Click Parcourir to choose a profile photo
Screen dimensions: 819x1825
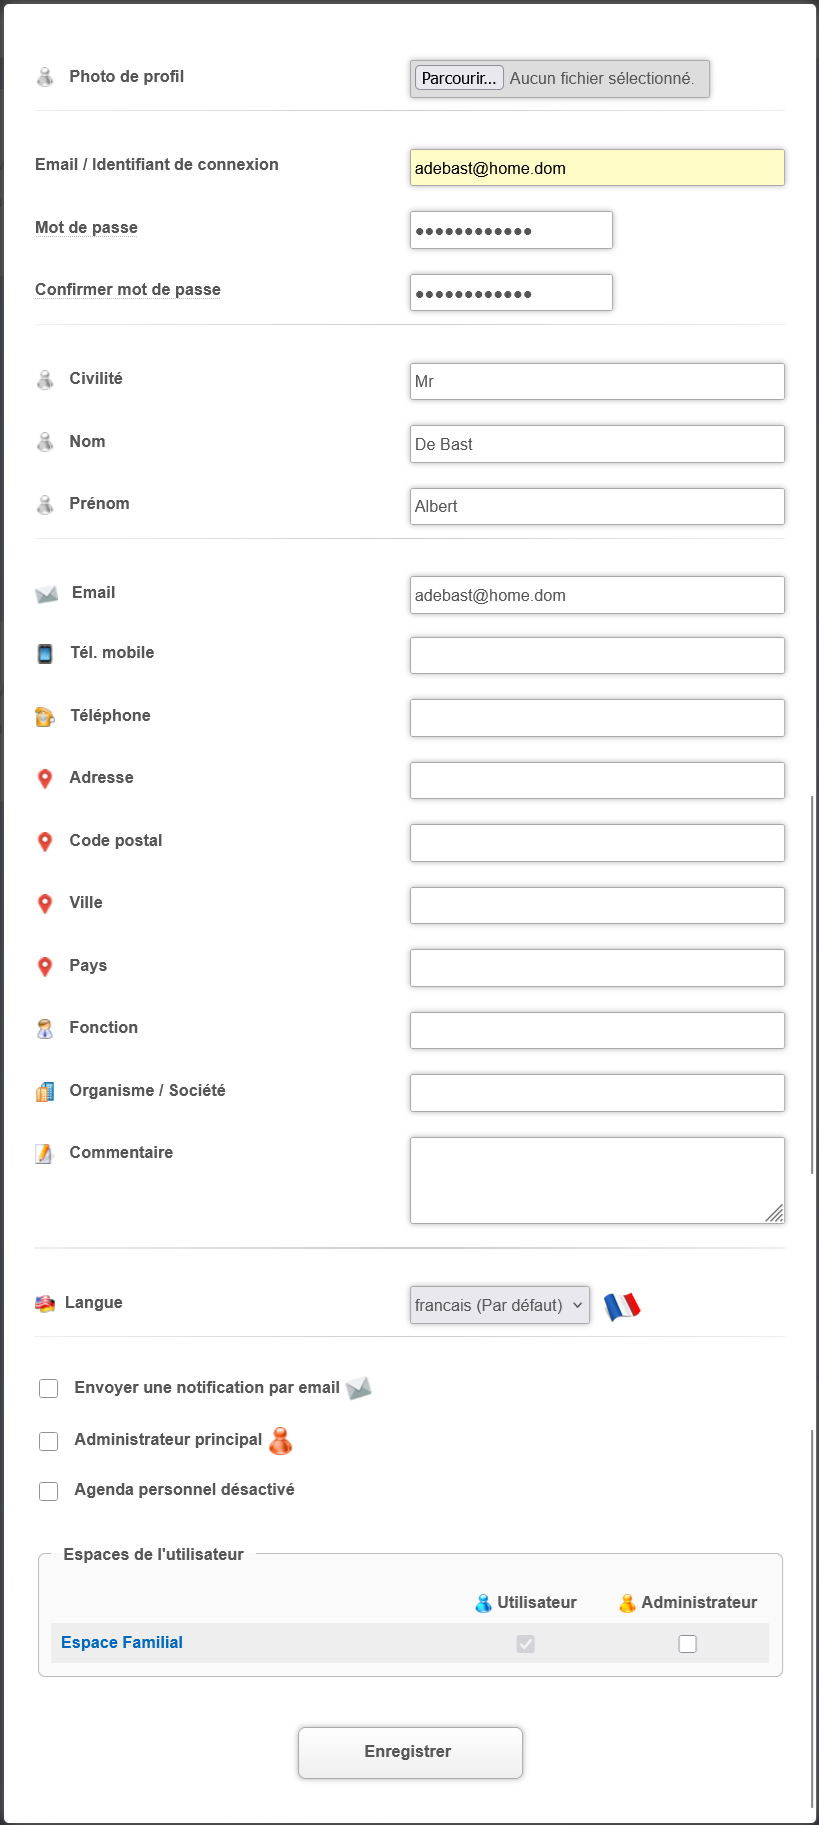click(x=459, y=79)
